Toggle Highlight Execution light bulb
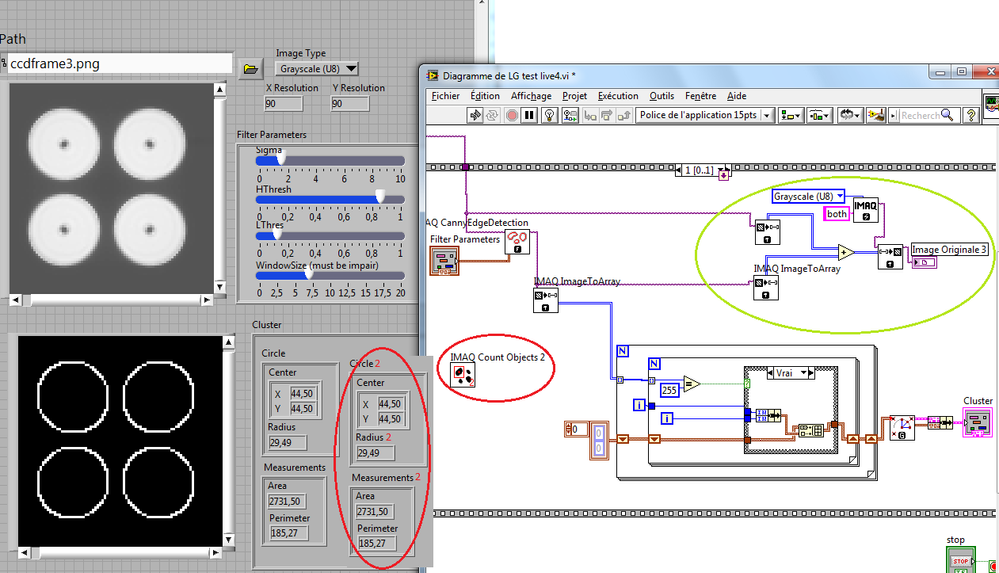 click(x=549, y=115)
